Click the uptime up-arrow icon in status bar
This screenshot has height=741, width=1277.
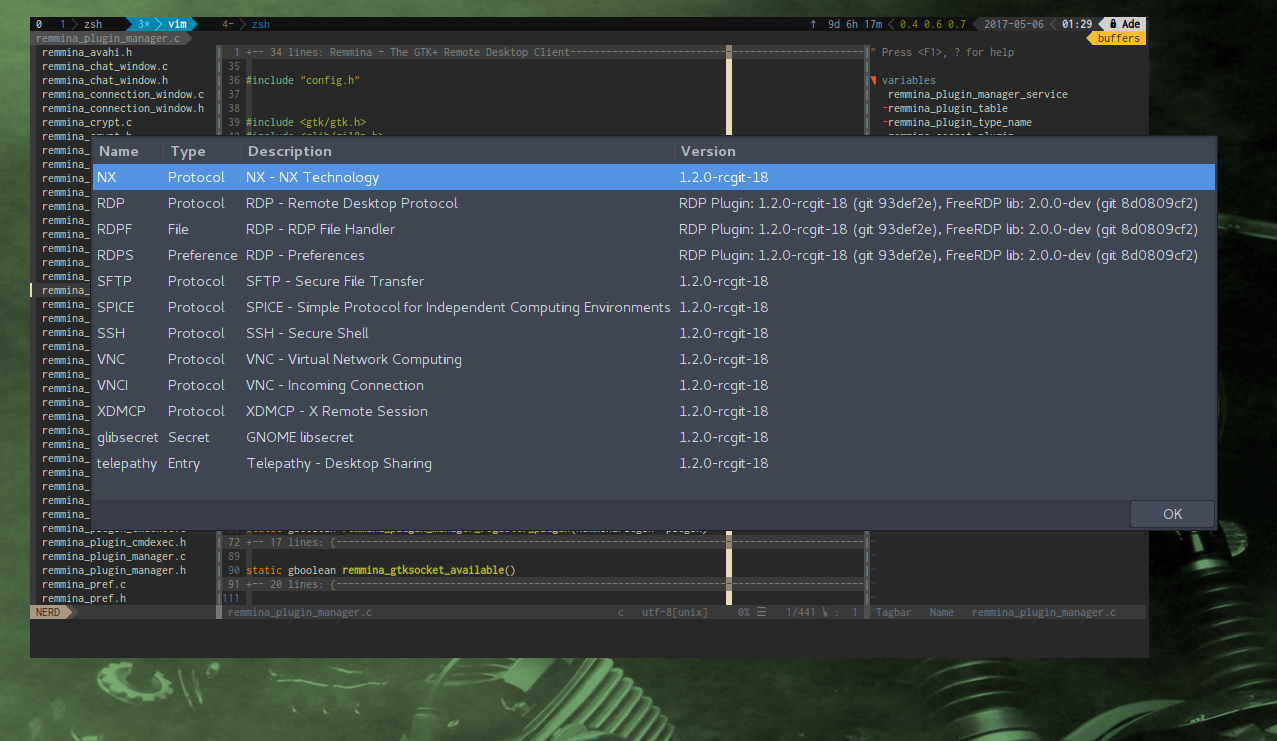pos(812,24)
